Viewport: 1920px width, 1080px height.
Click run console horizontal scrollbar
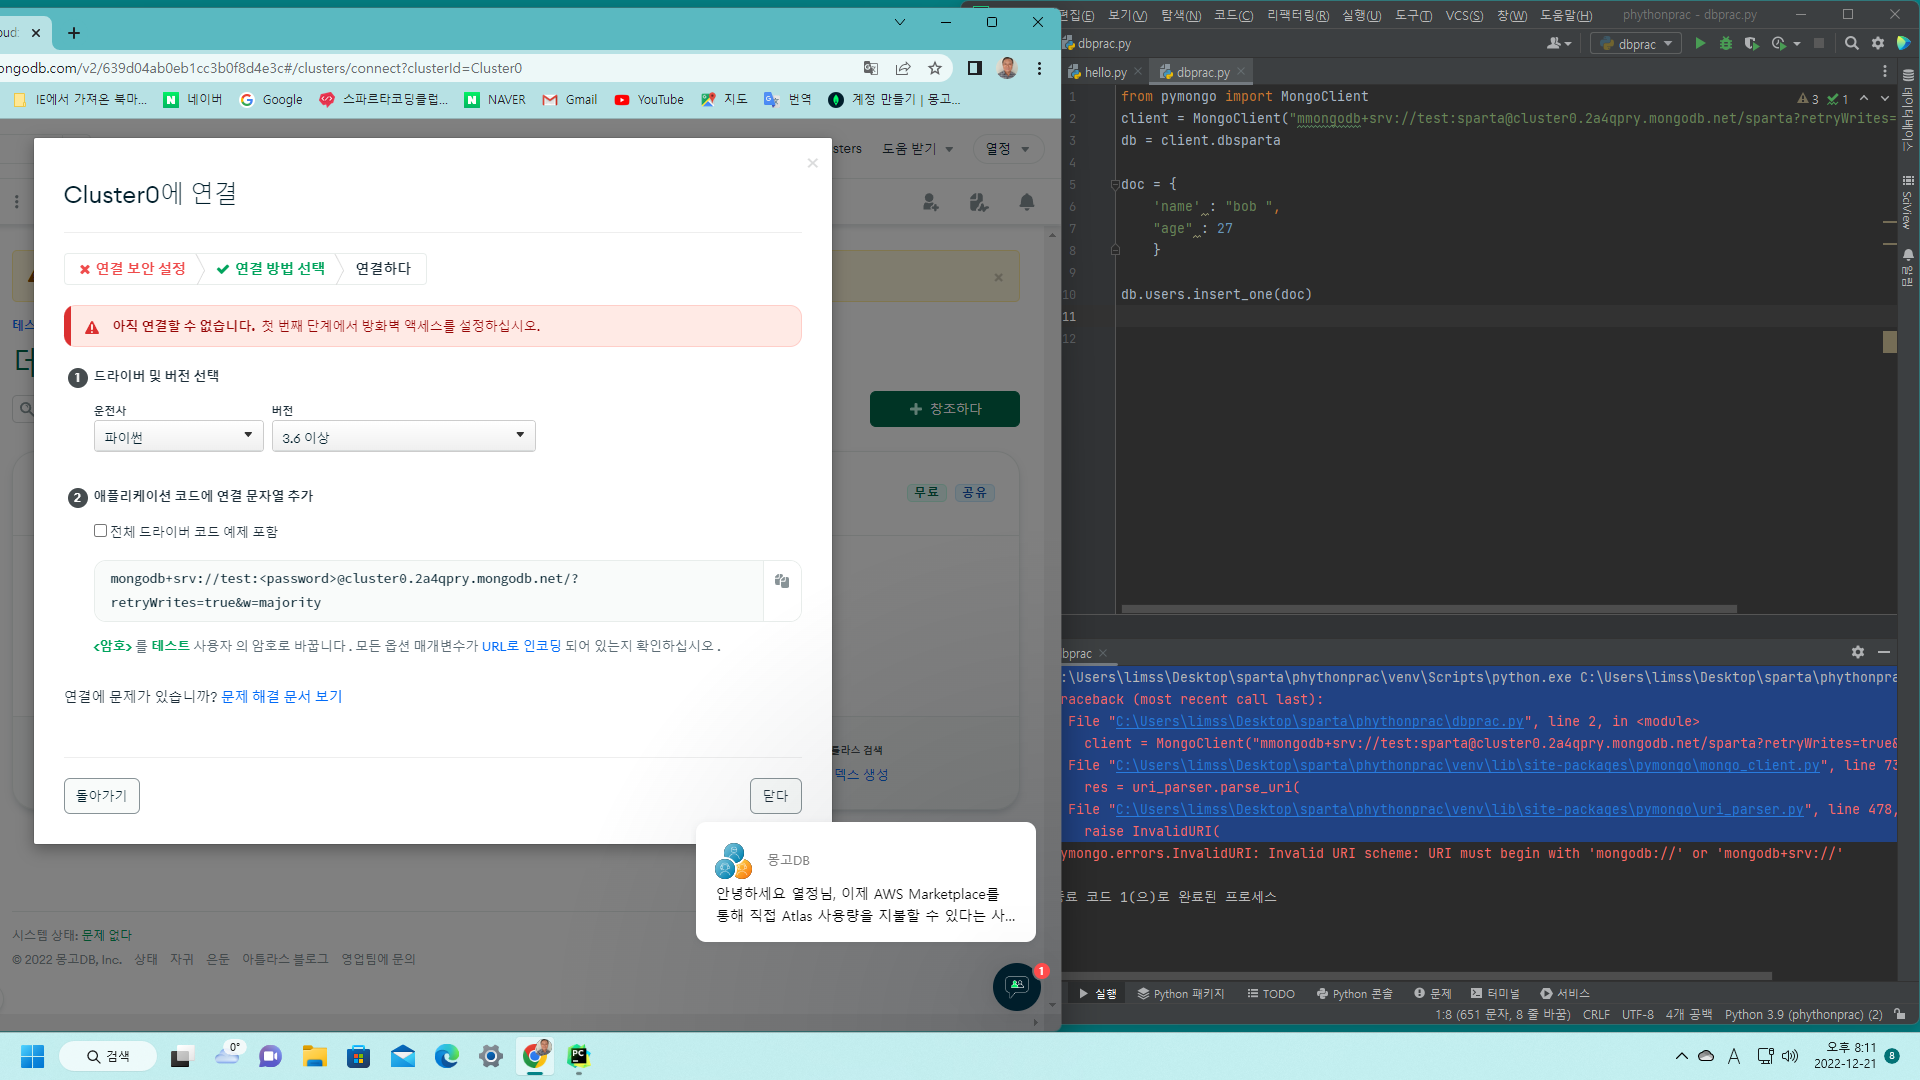1416,975
